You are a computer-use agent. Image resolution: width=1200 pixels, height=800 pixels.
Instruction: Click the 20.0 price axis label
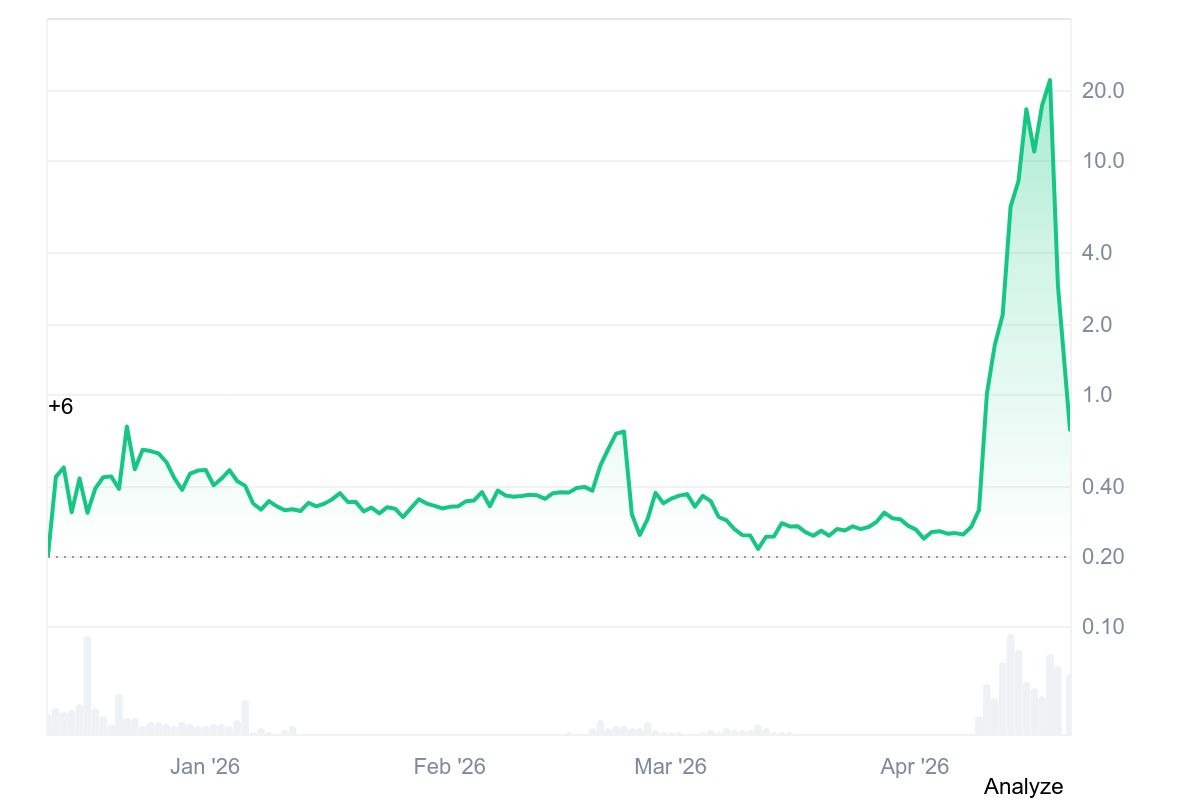pyautogui.click(x=1103, y=91)
